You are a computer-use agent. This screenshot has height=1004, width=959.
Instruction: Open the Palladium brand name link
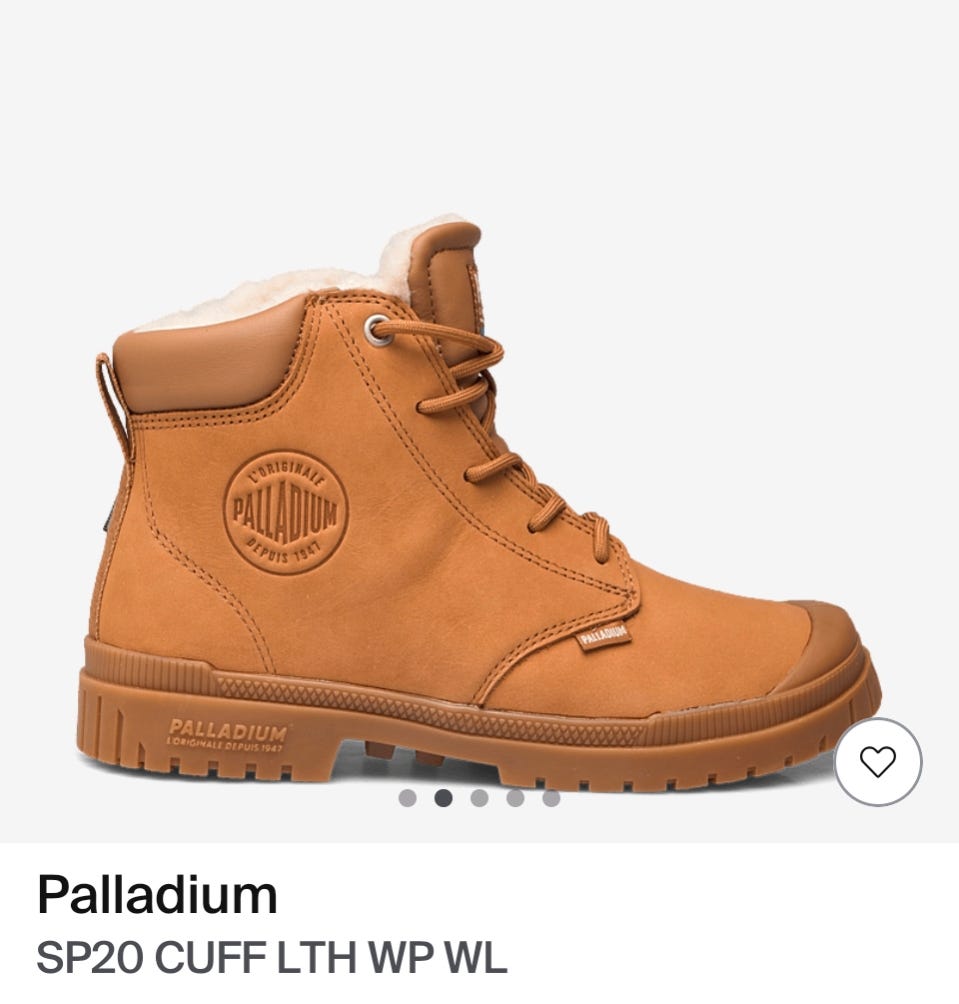[x=157, y=895]
